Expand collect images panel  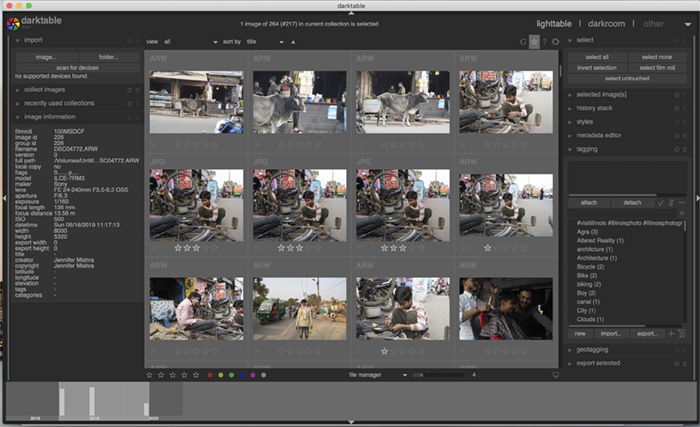point(18,90)
